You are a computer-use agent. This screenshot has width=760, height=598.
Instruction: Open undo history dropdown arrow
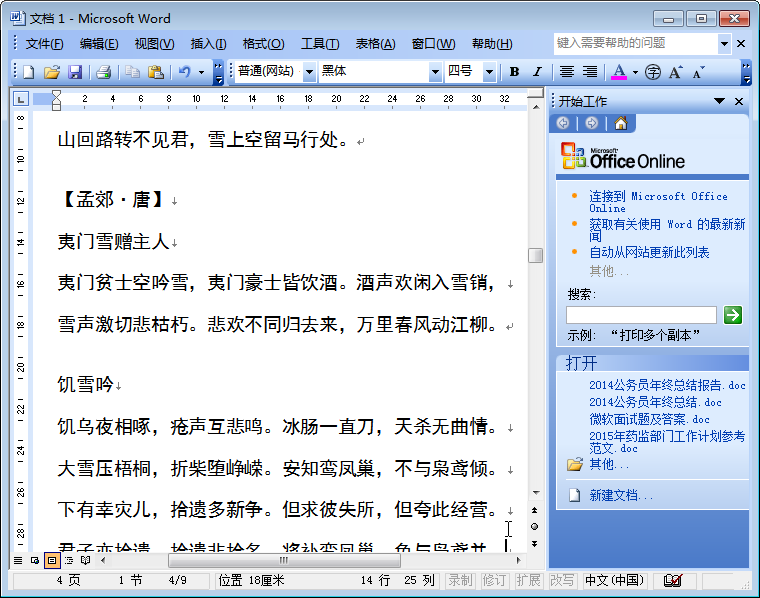click(x=201, y=73)
